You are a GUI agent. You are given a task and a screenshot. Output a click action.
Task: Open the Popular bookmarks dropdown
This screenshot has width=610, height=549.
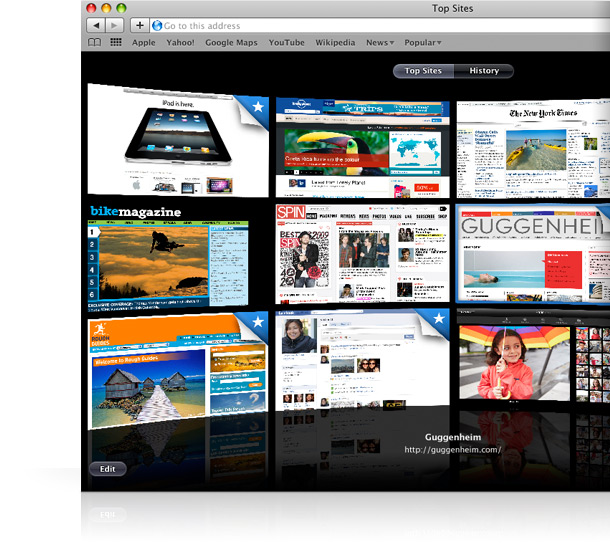424,43
